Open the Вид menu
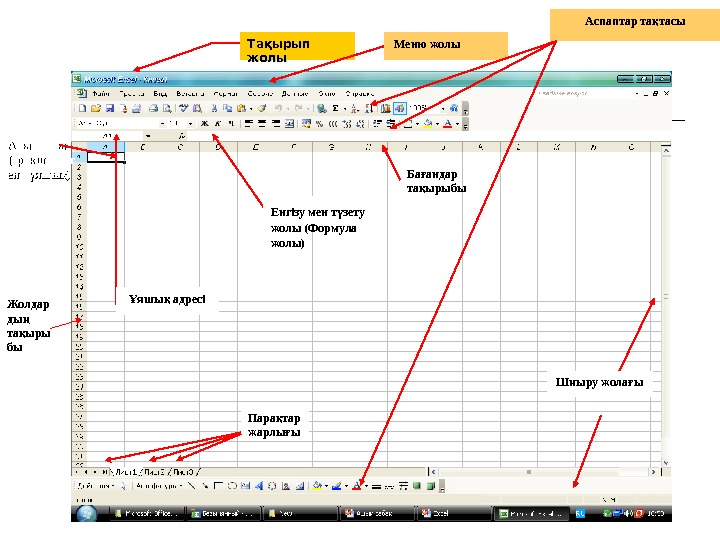Screen dimensions: 720x540 tap(160, 94)
